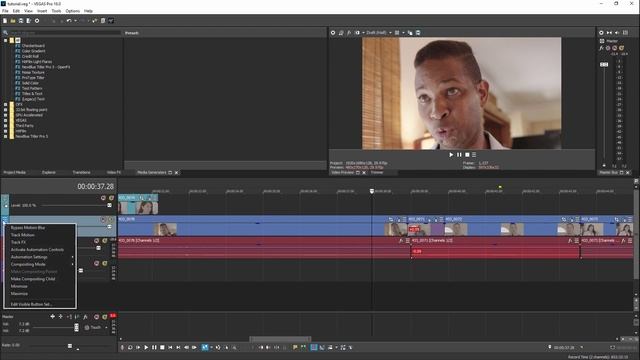Select the Color Gradient generator
640x360 pixels.
[x=33, y=51]
